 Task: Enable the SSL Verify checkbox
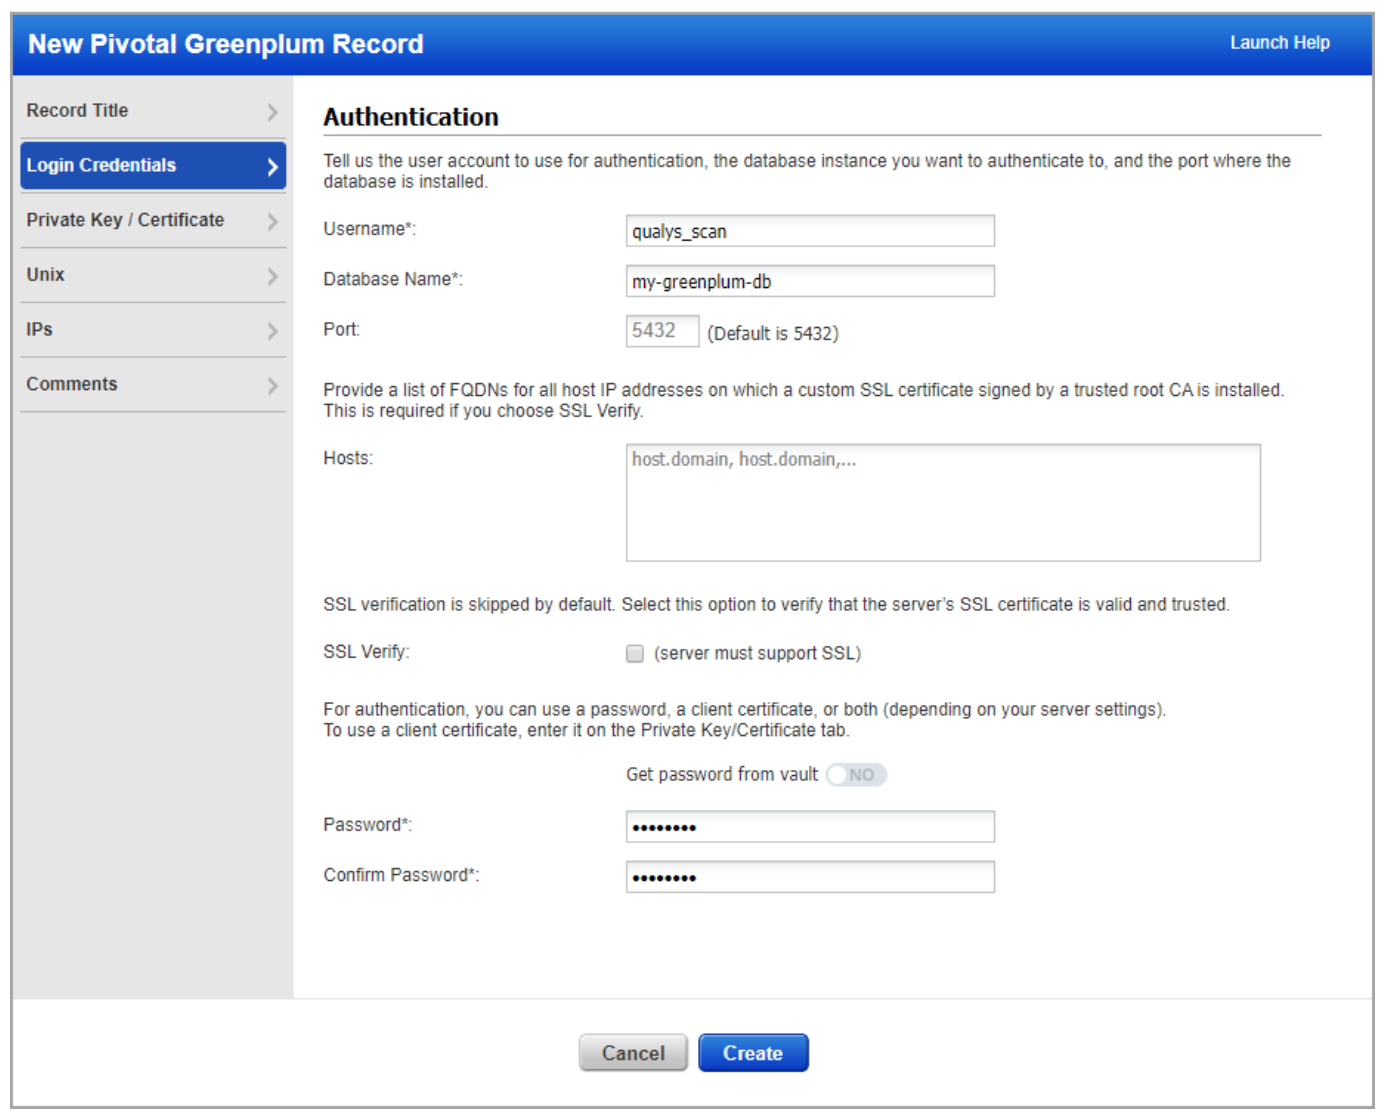tap(635, 654)
